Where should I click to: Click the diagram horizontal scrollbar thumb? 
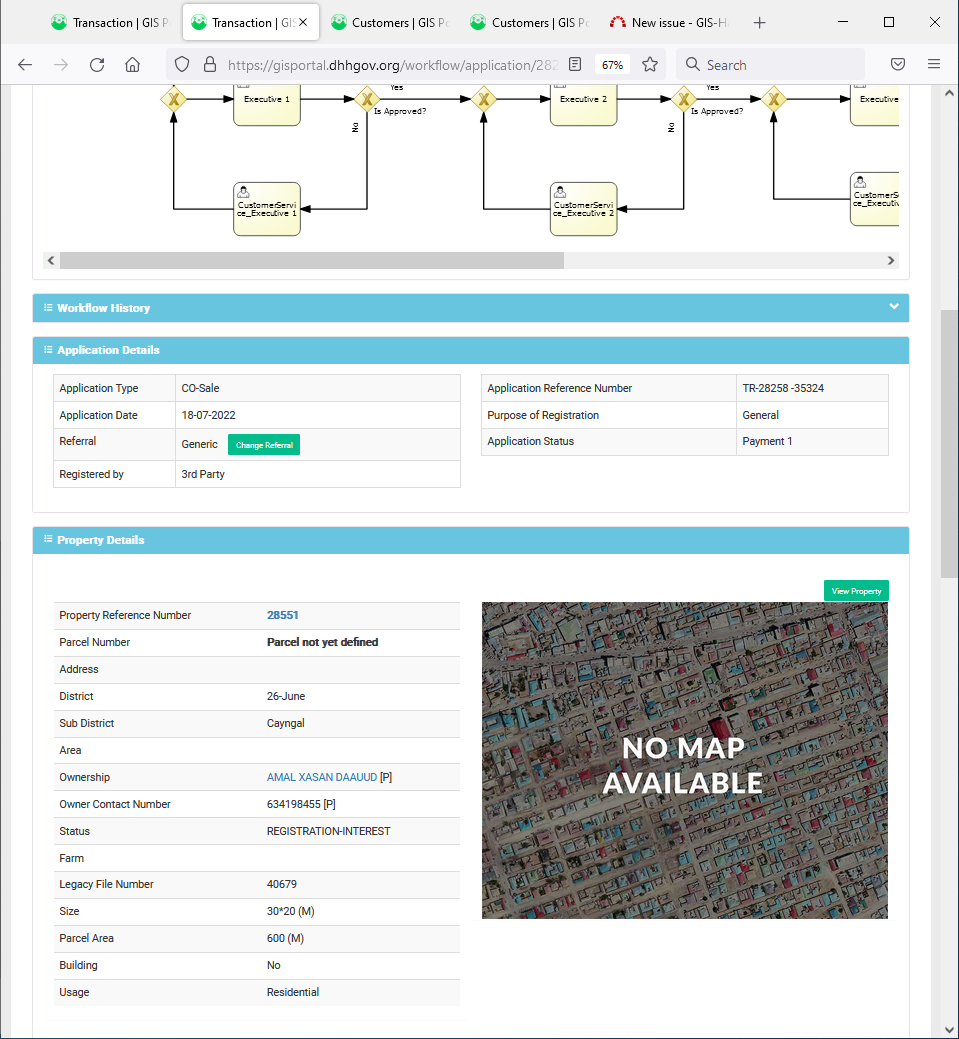coord(311,260)
